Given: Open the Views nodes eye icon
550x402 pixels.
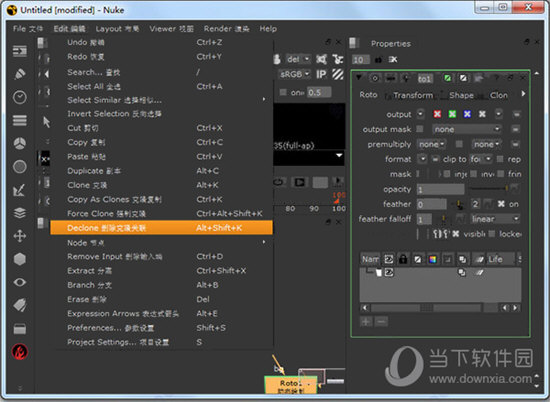Looking at the screenshot, I should coord(20,282).
